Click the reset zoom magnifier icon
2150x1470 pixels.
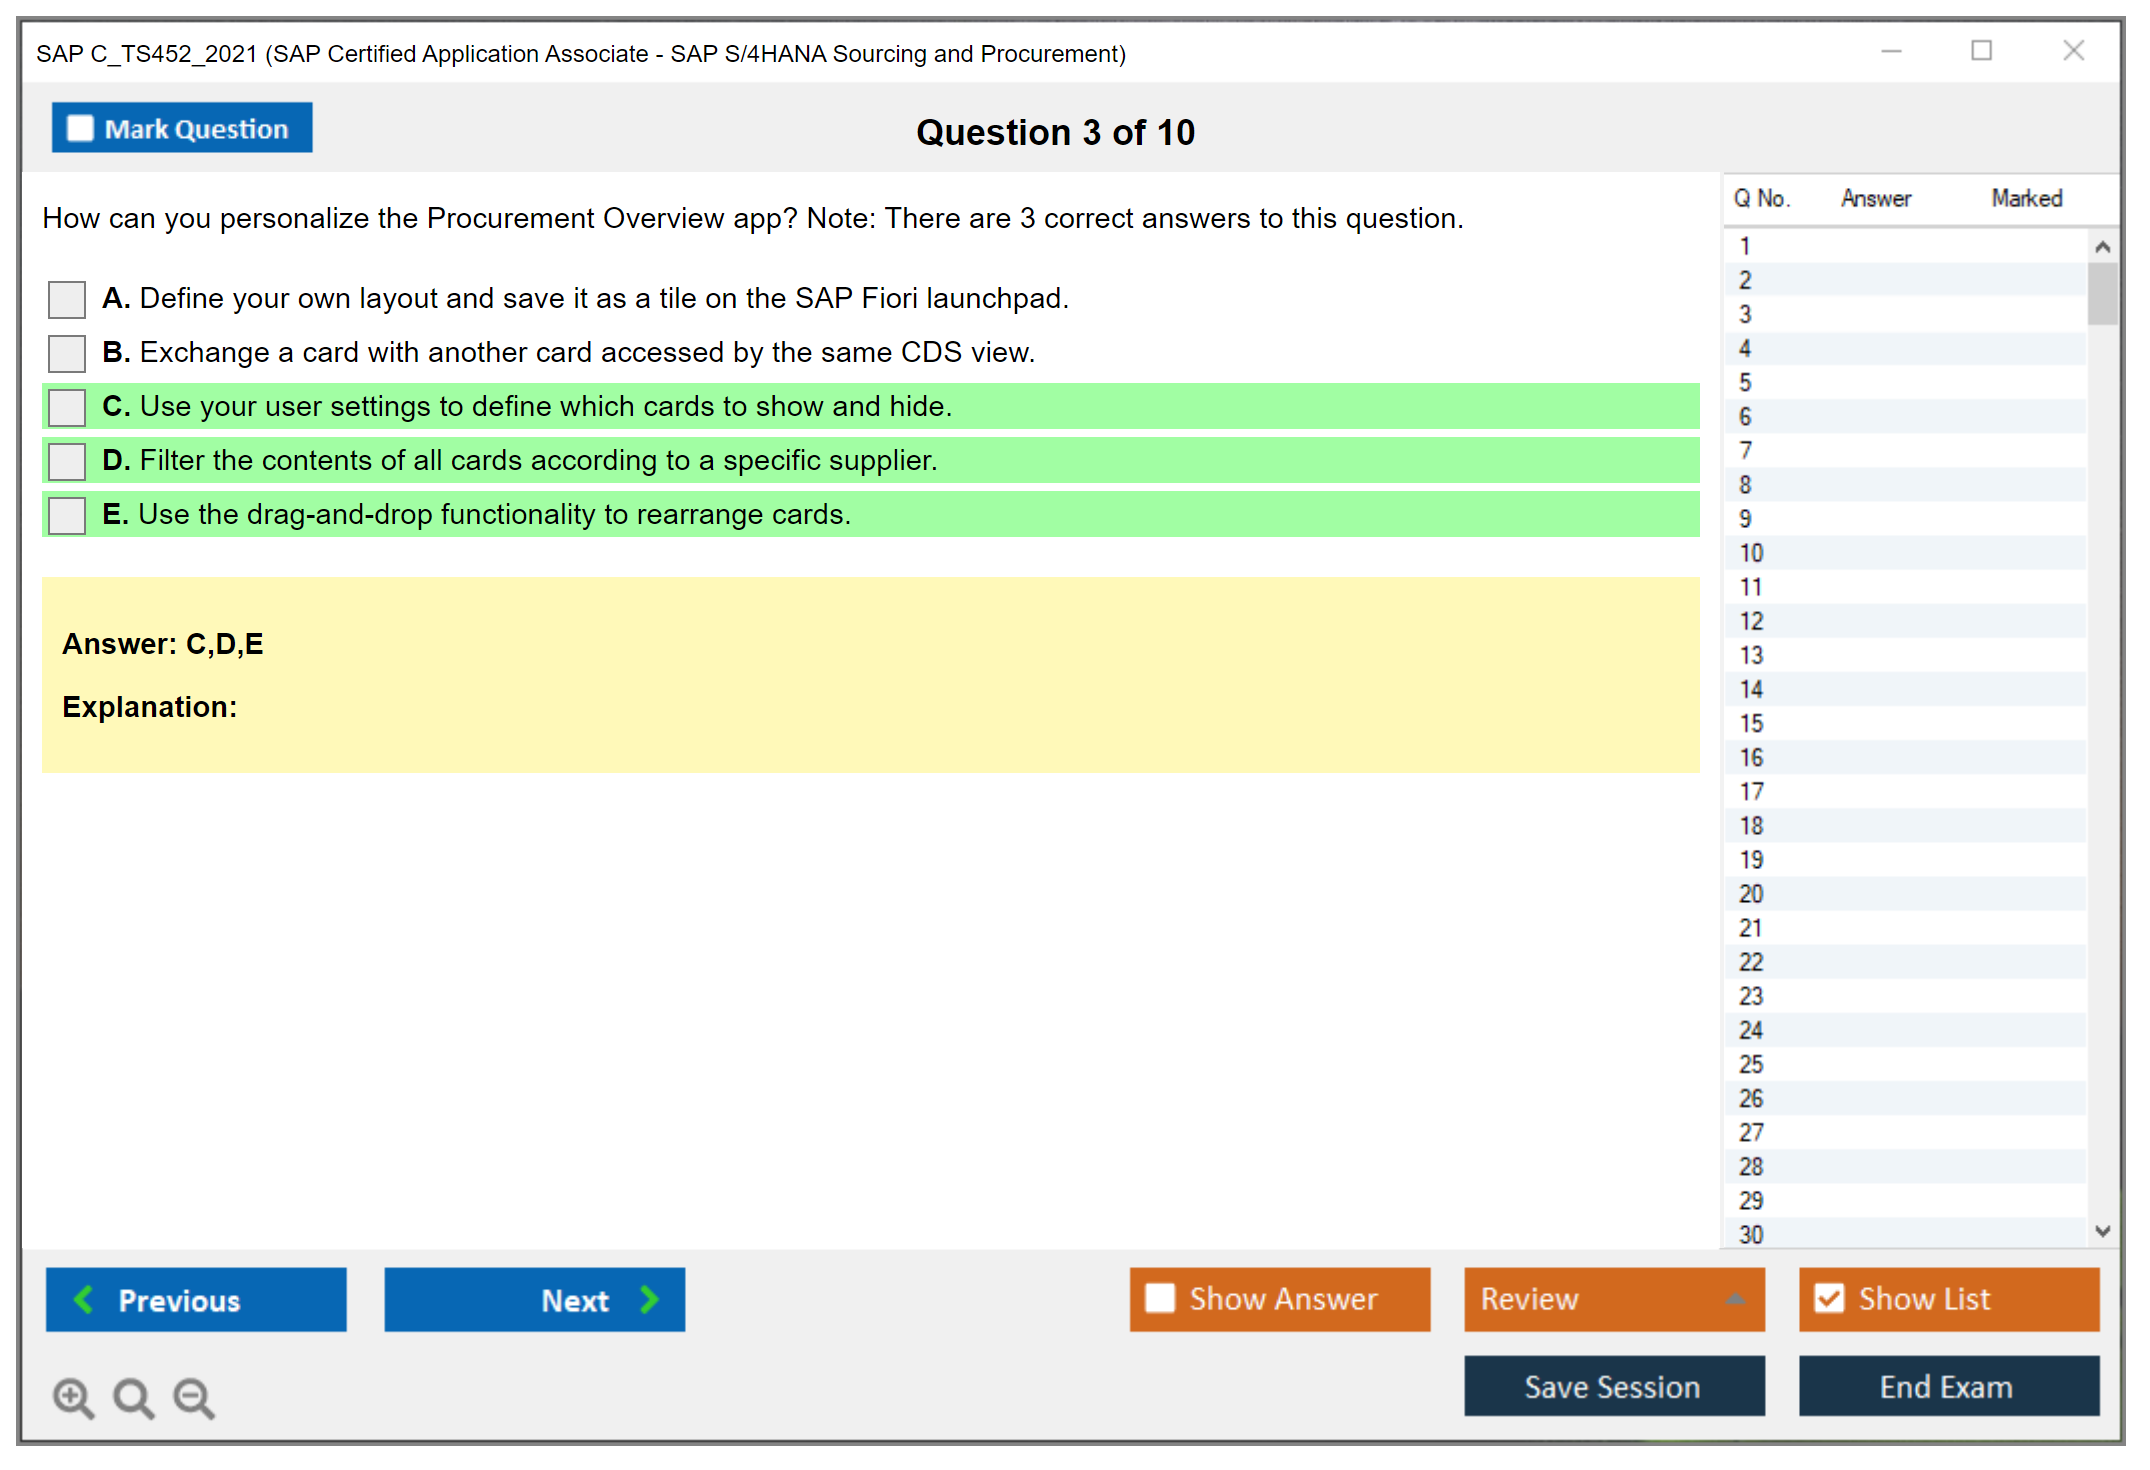133,1397
